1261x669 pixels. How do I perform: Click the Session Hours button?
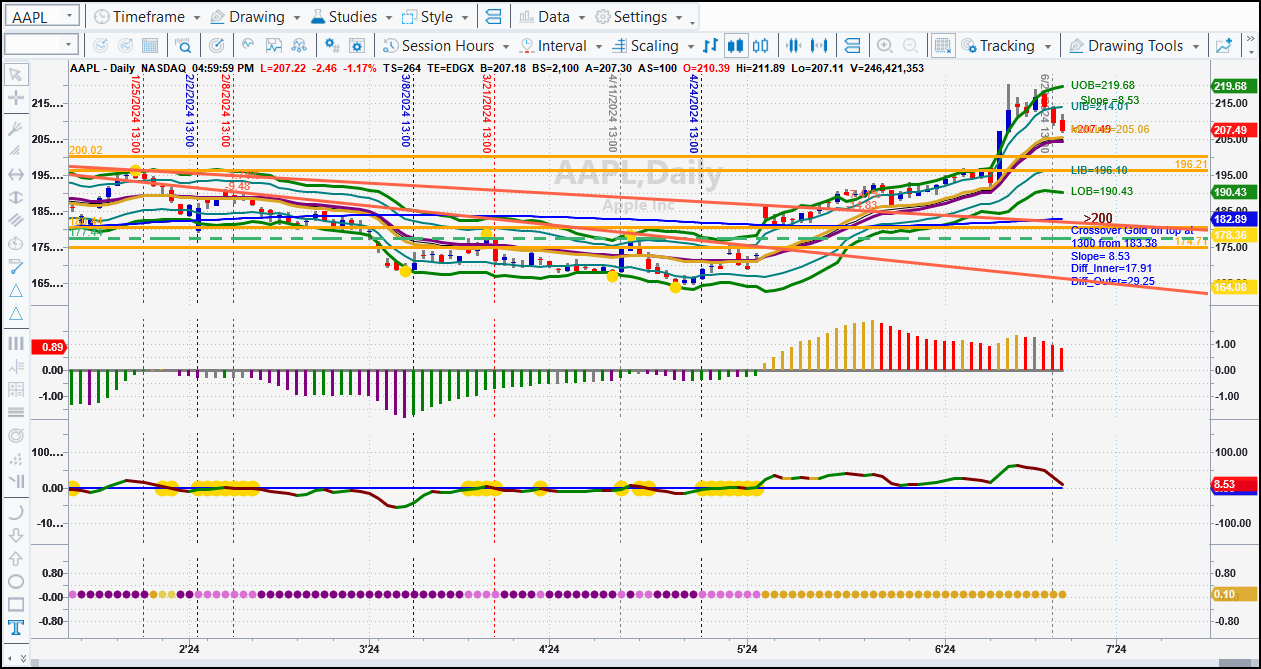click(438, 45)
